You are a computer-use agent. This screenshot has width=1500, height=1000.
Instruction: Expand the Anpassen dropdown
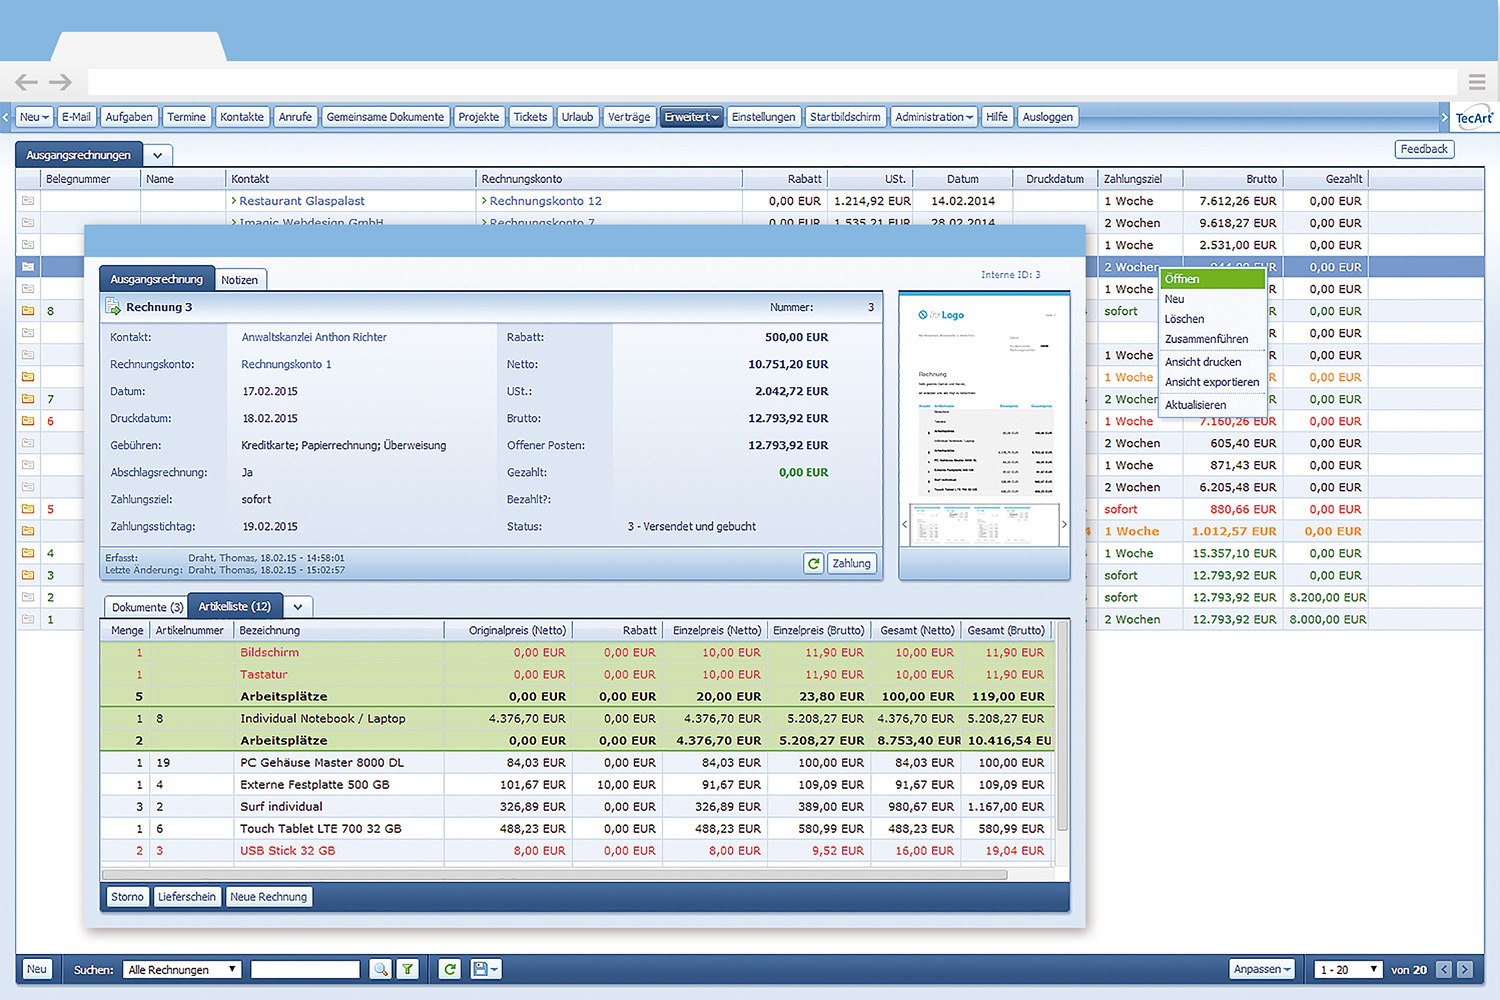(1263, 969)
